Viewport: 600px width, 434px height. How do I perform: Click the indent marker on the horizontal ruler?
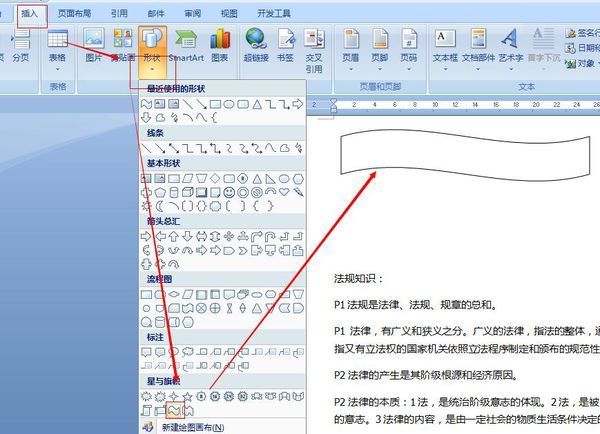pos(333,105)
